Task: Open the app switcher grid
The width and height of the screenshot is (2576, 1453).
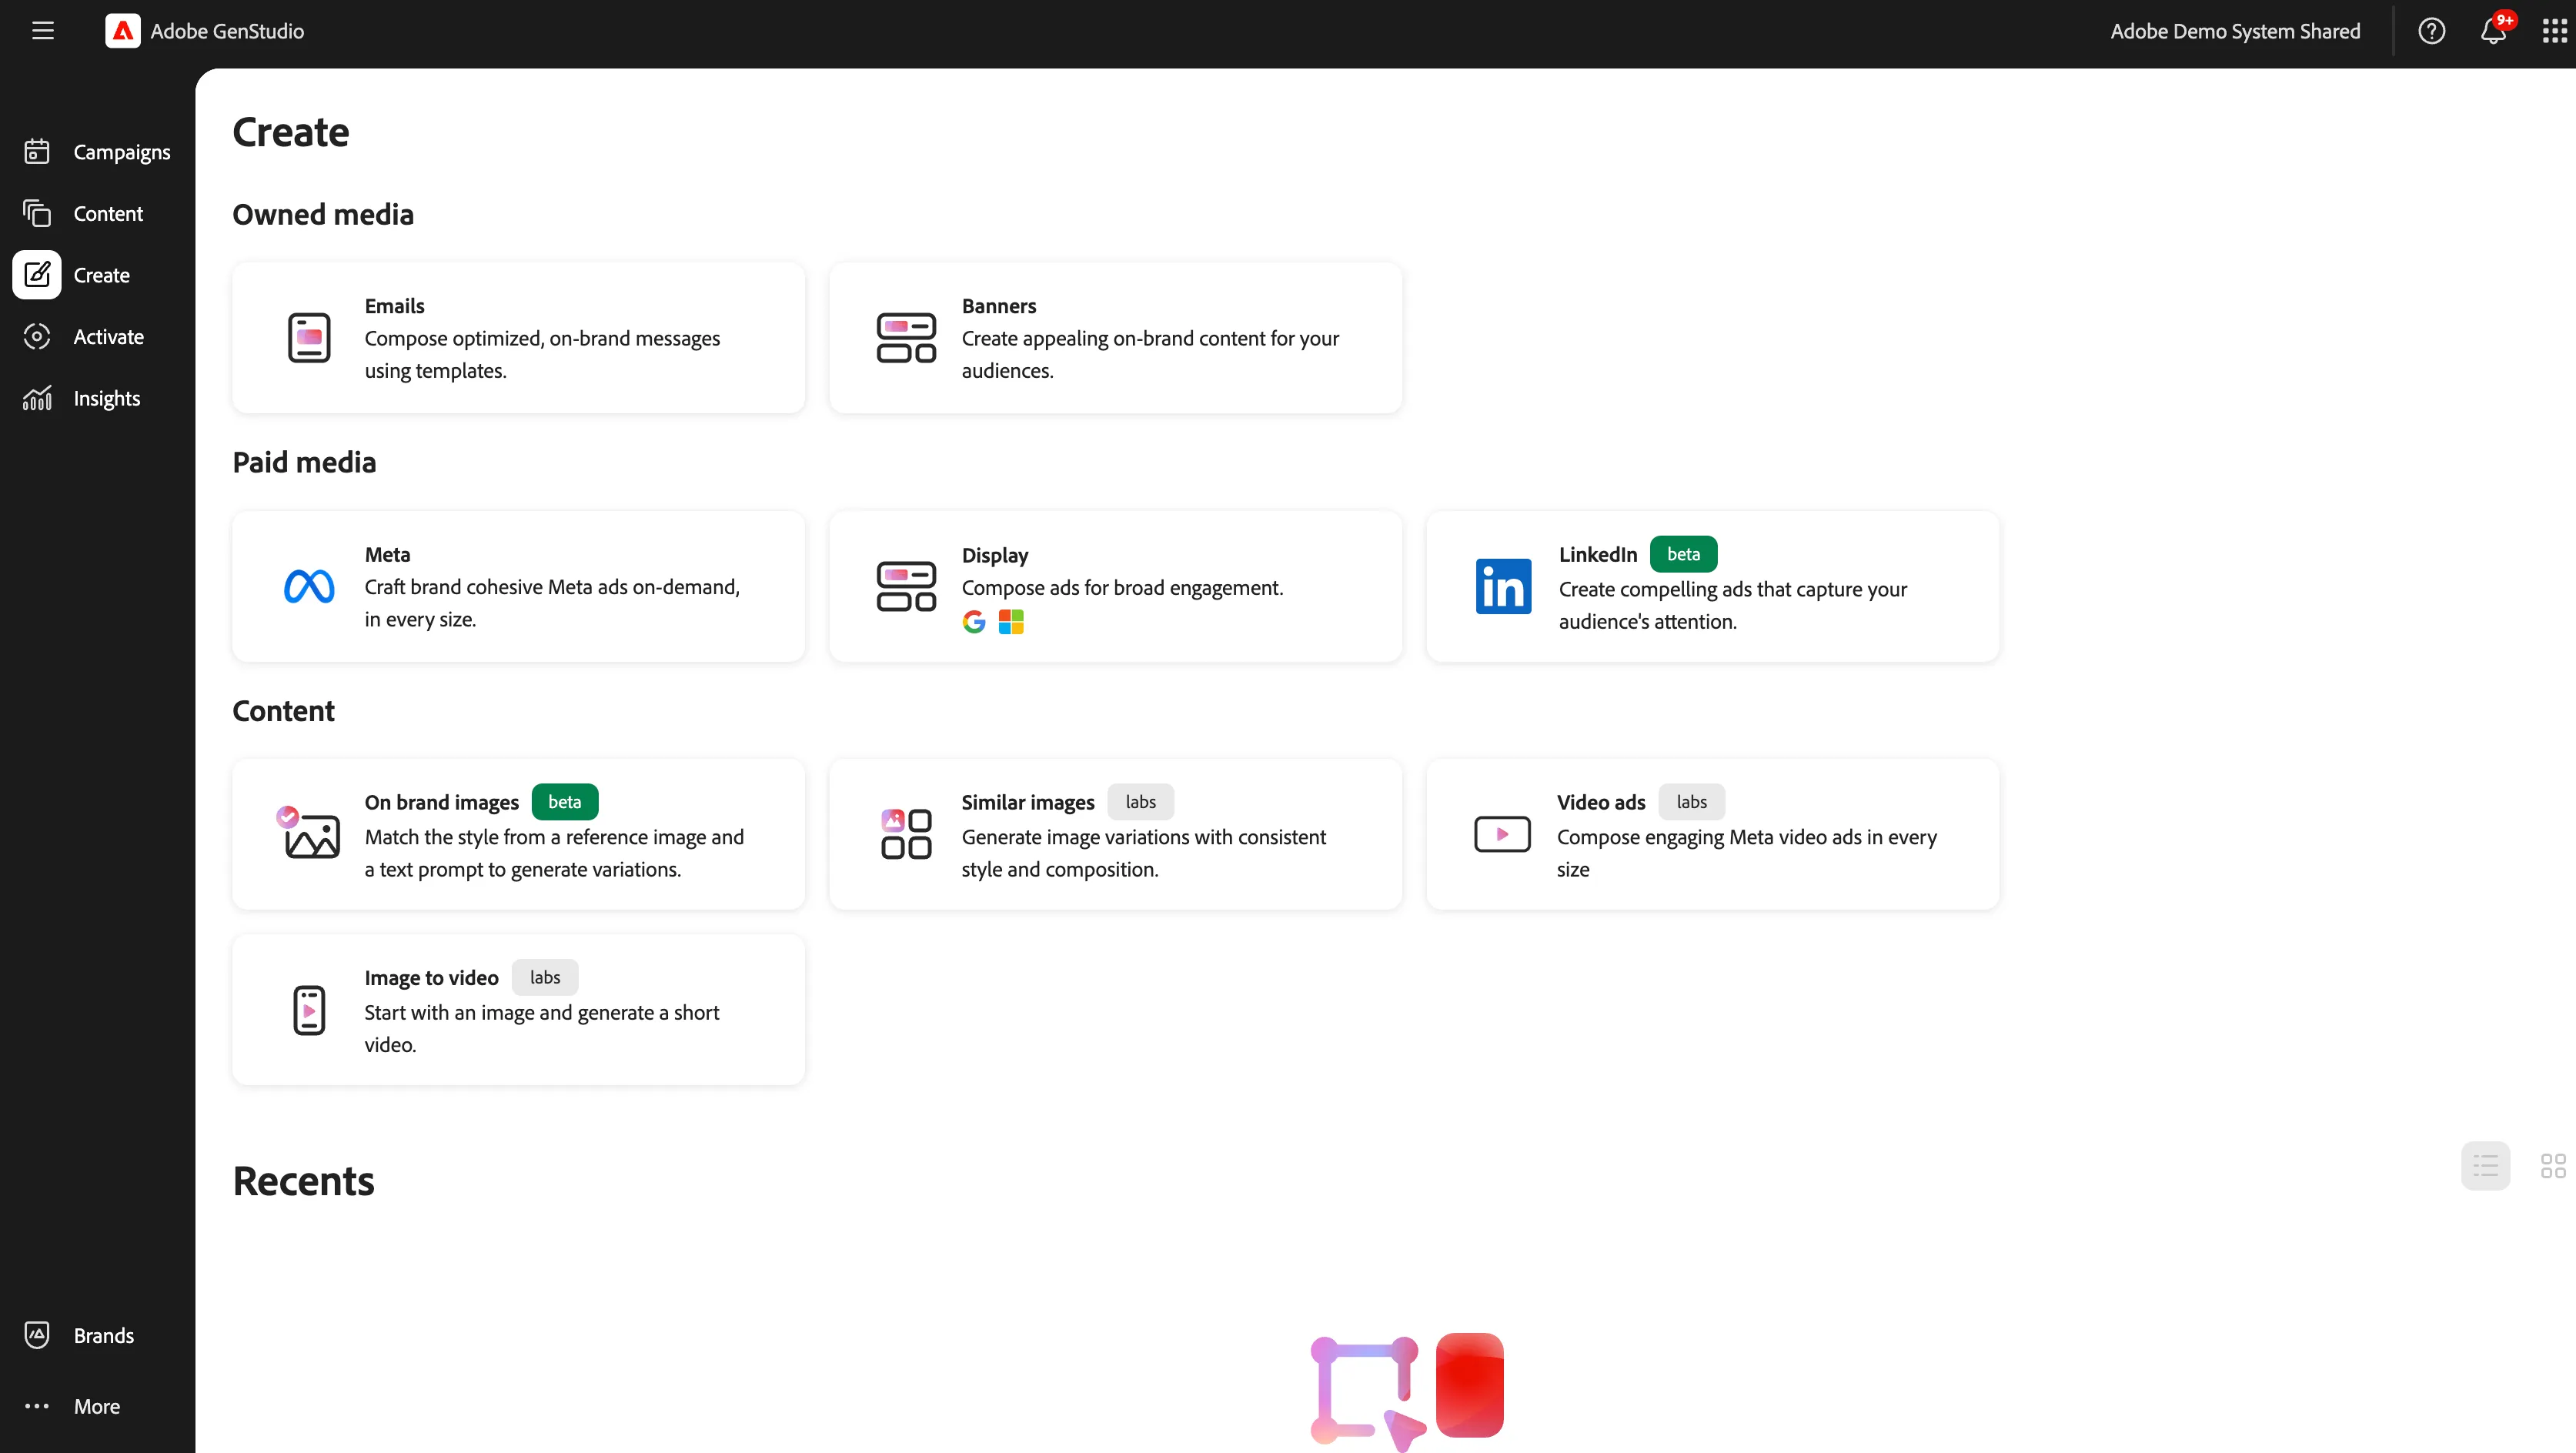Action: pyautogui.click(x=2554, y=31)
